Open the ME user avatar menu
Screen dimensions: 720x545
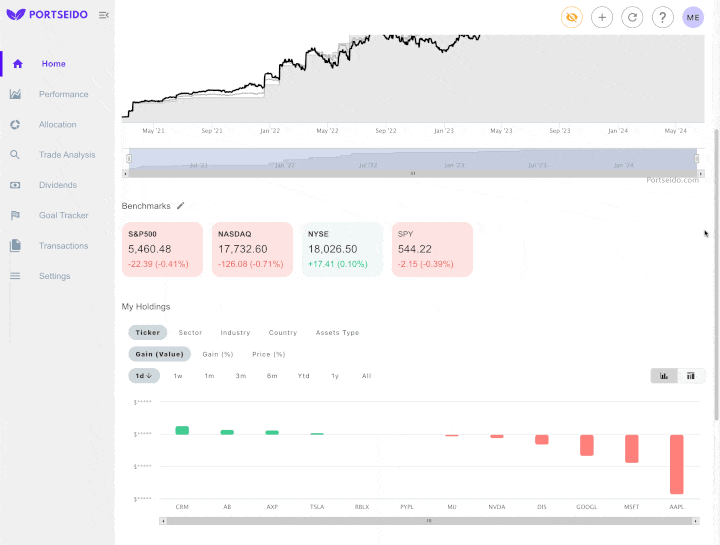coord(693,17)
